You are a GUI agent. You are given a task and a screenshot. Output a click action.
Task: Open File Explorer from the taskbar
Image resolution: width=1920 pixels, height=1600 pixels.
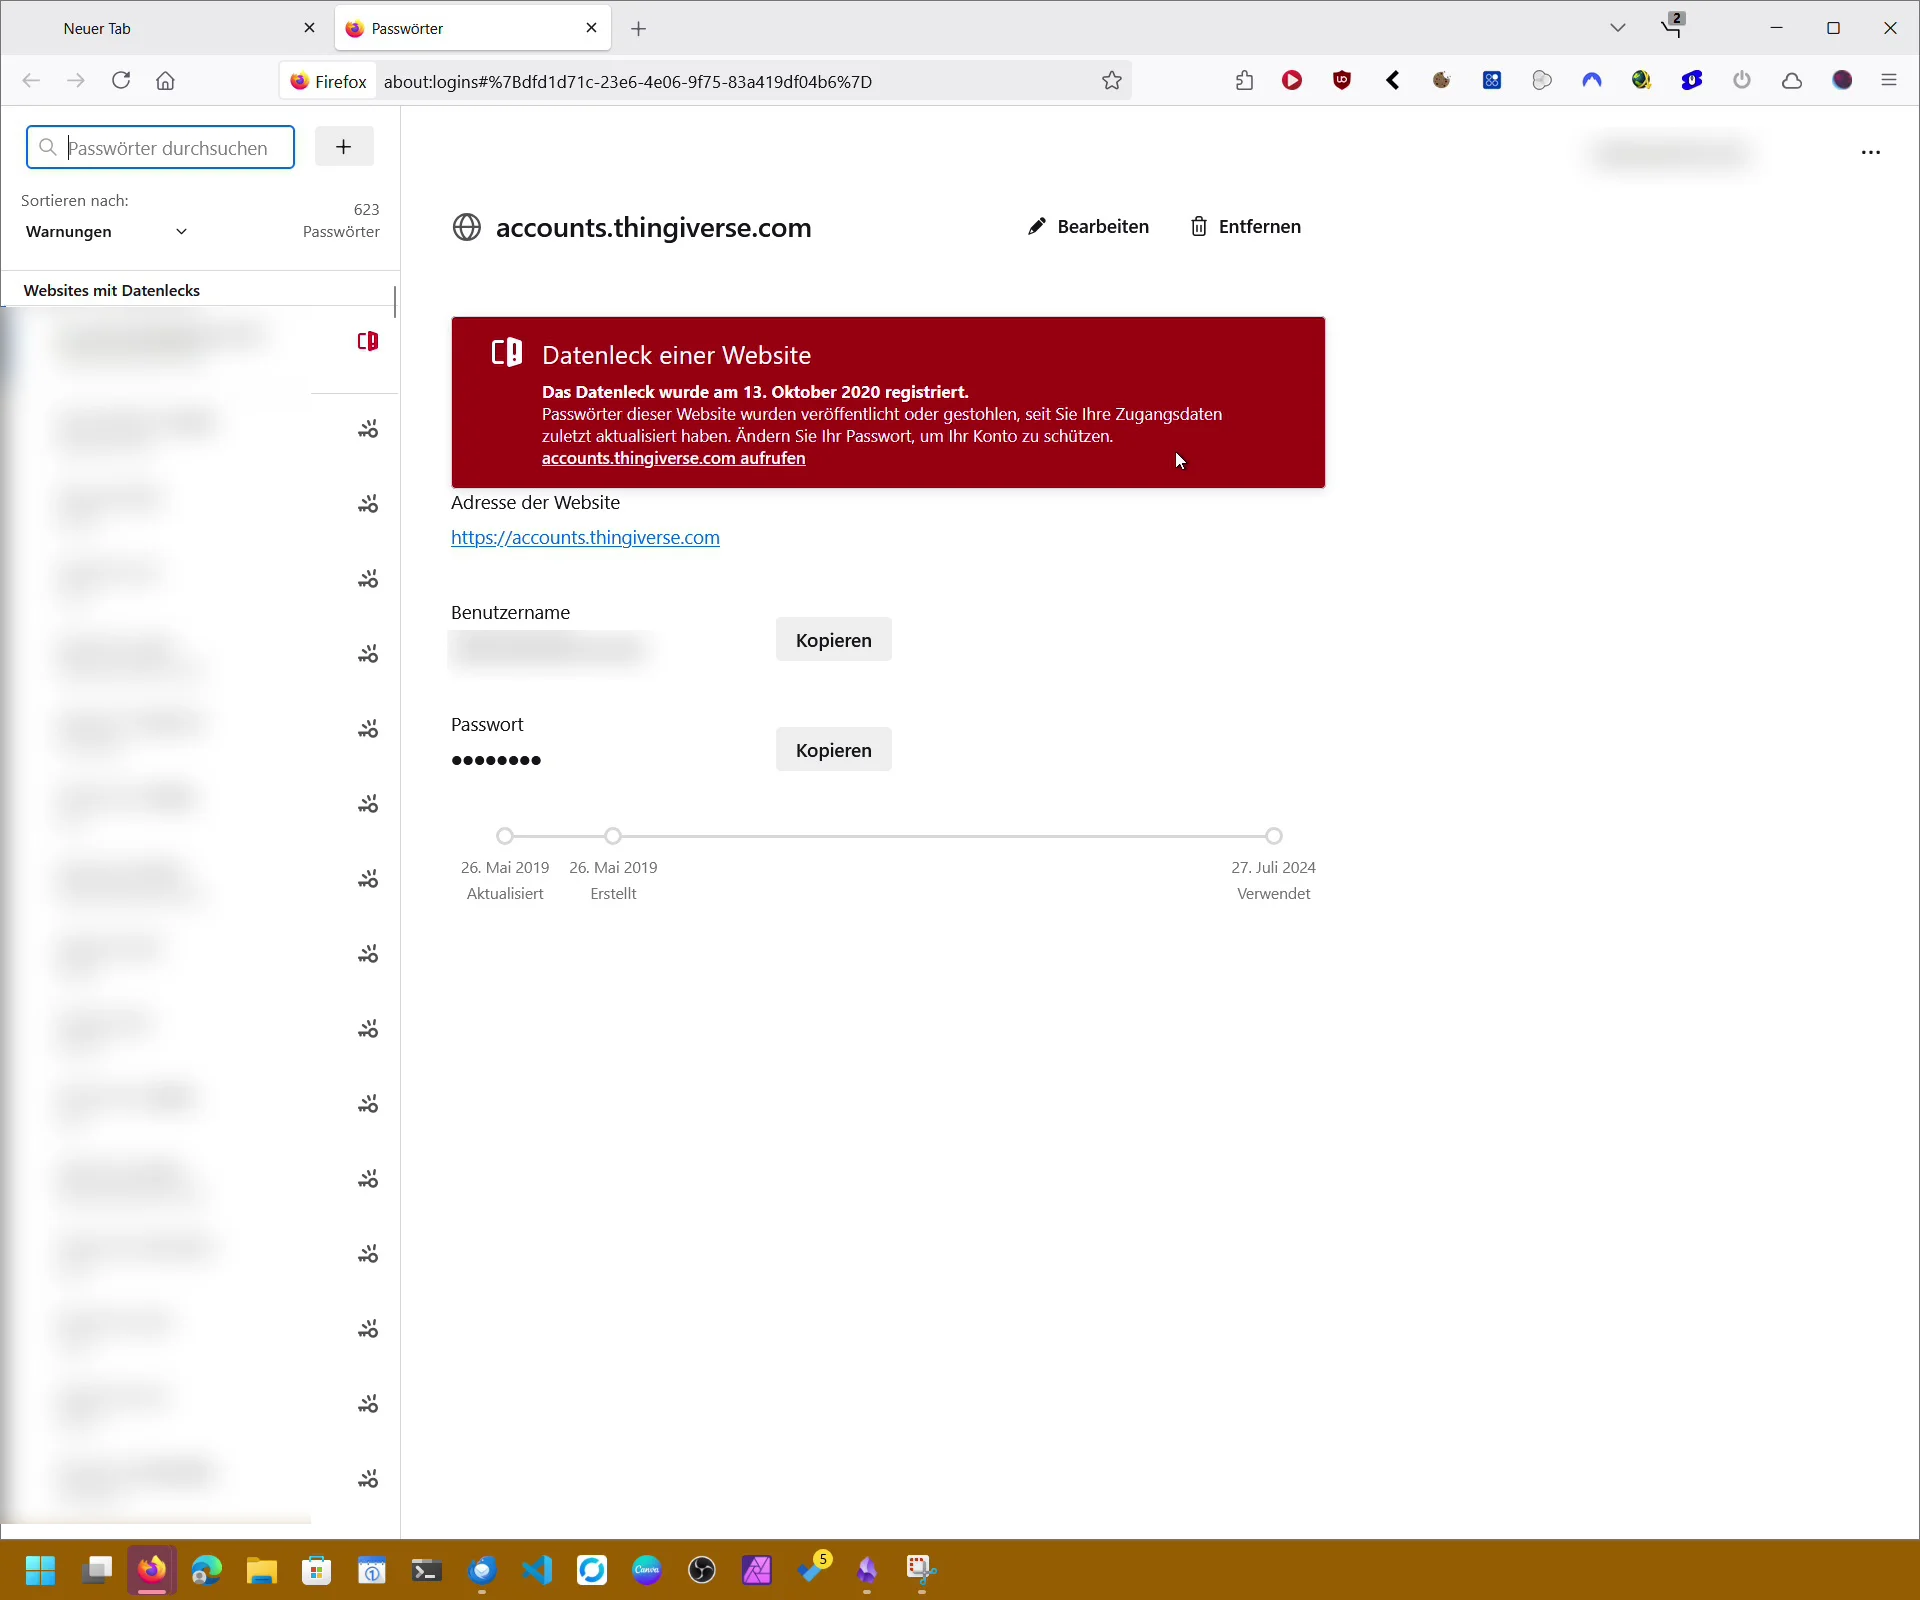(262, 1571)
